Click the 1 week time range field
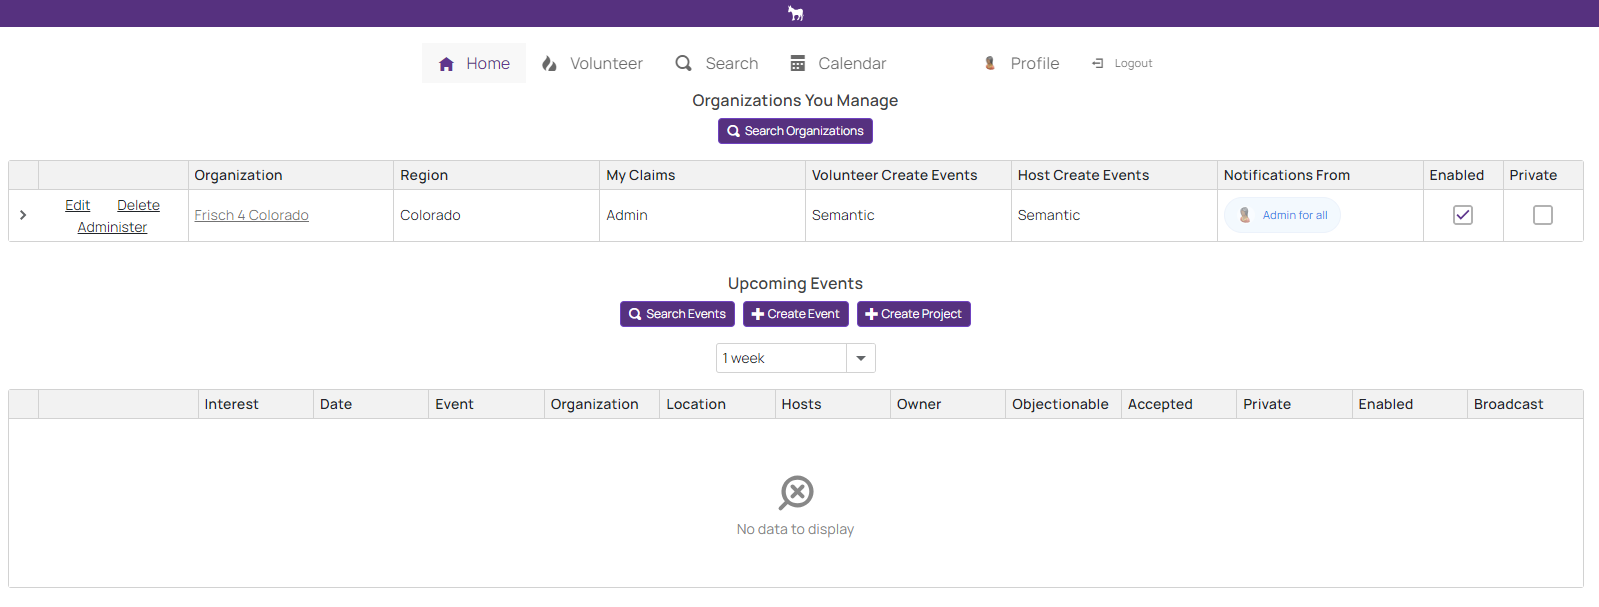1599x607 pixels. (x=781, y=358)
